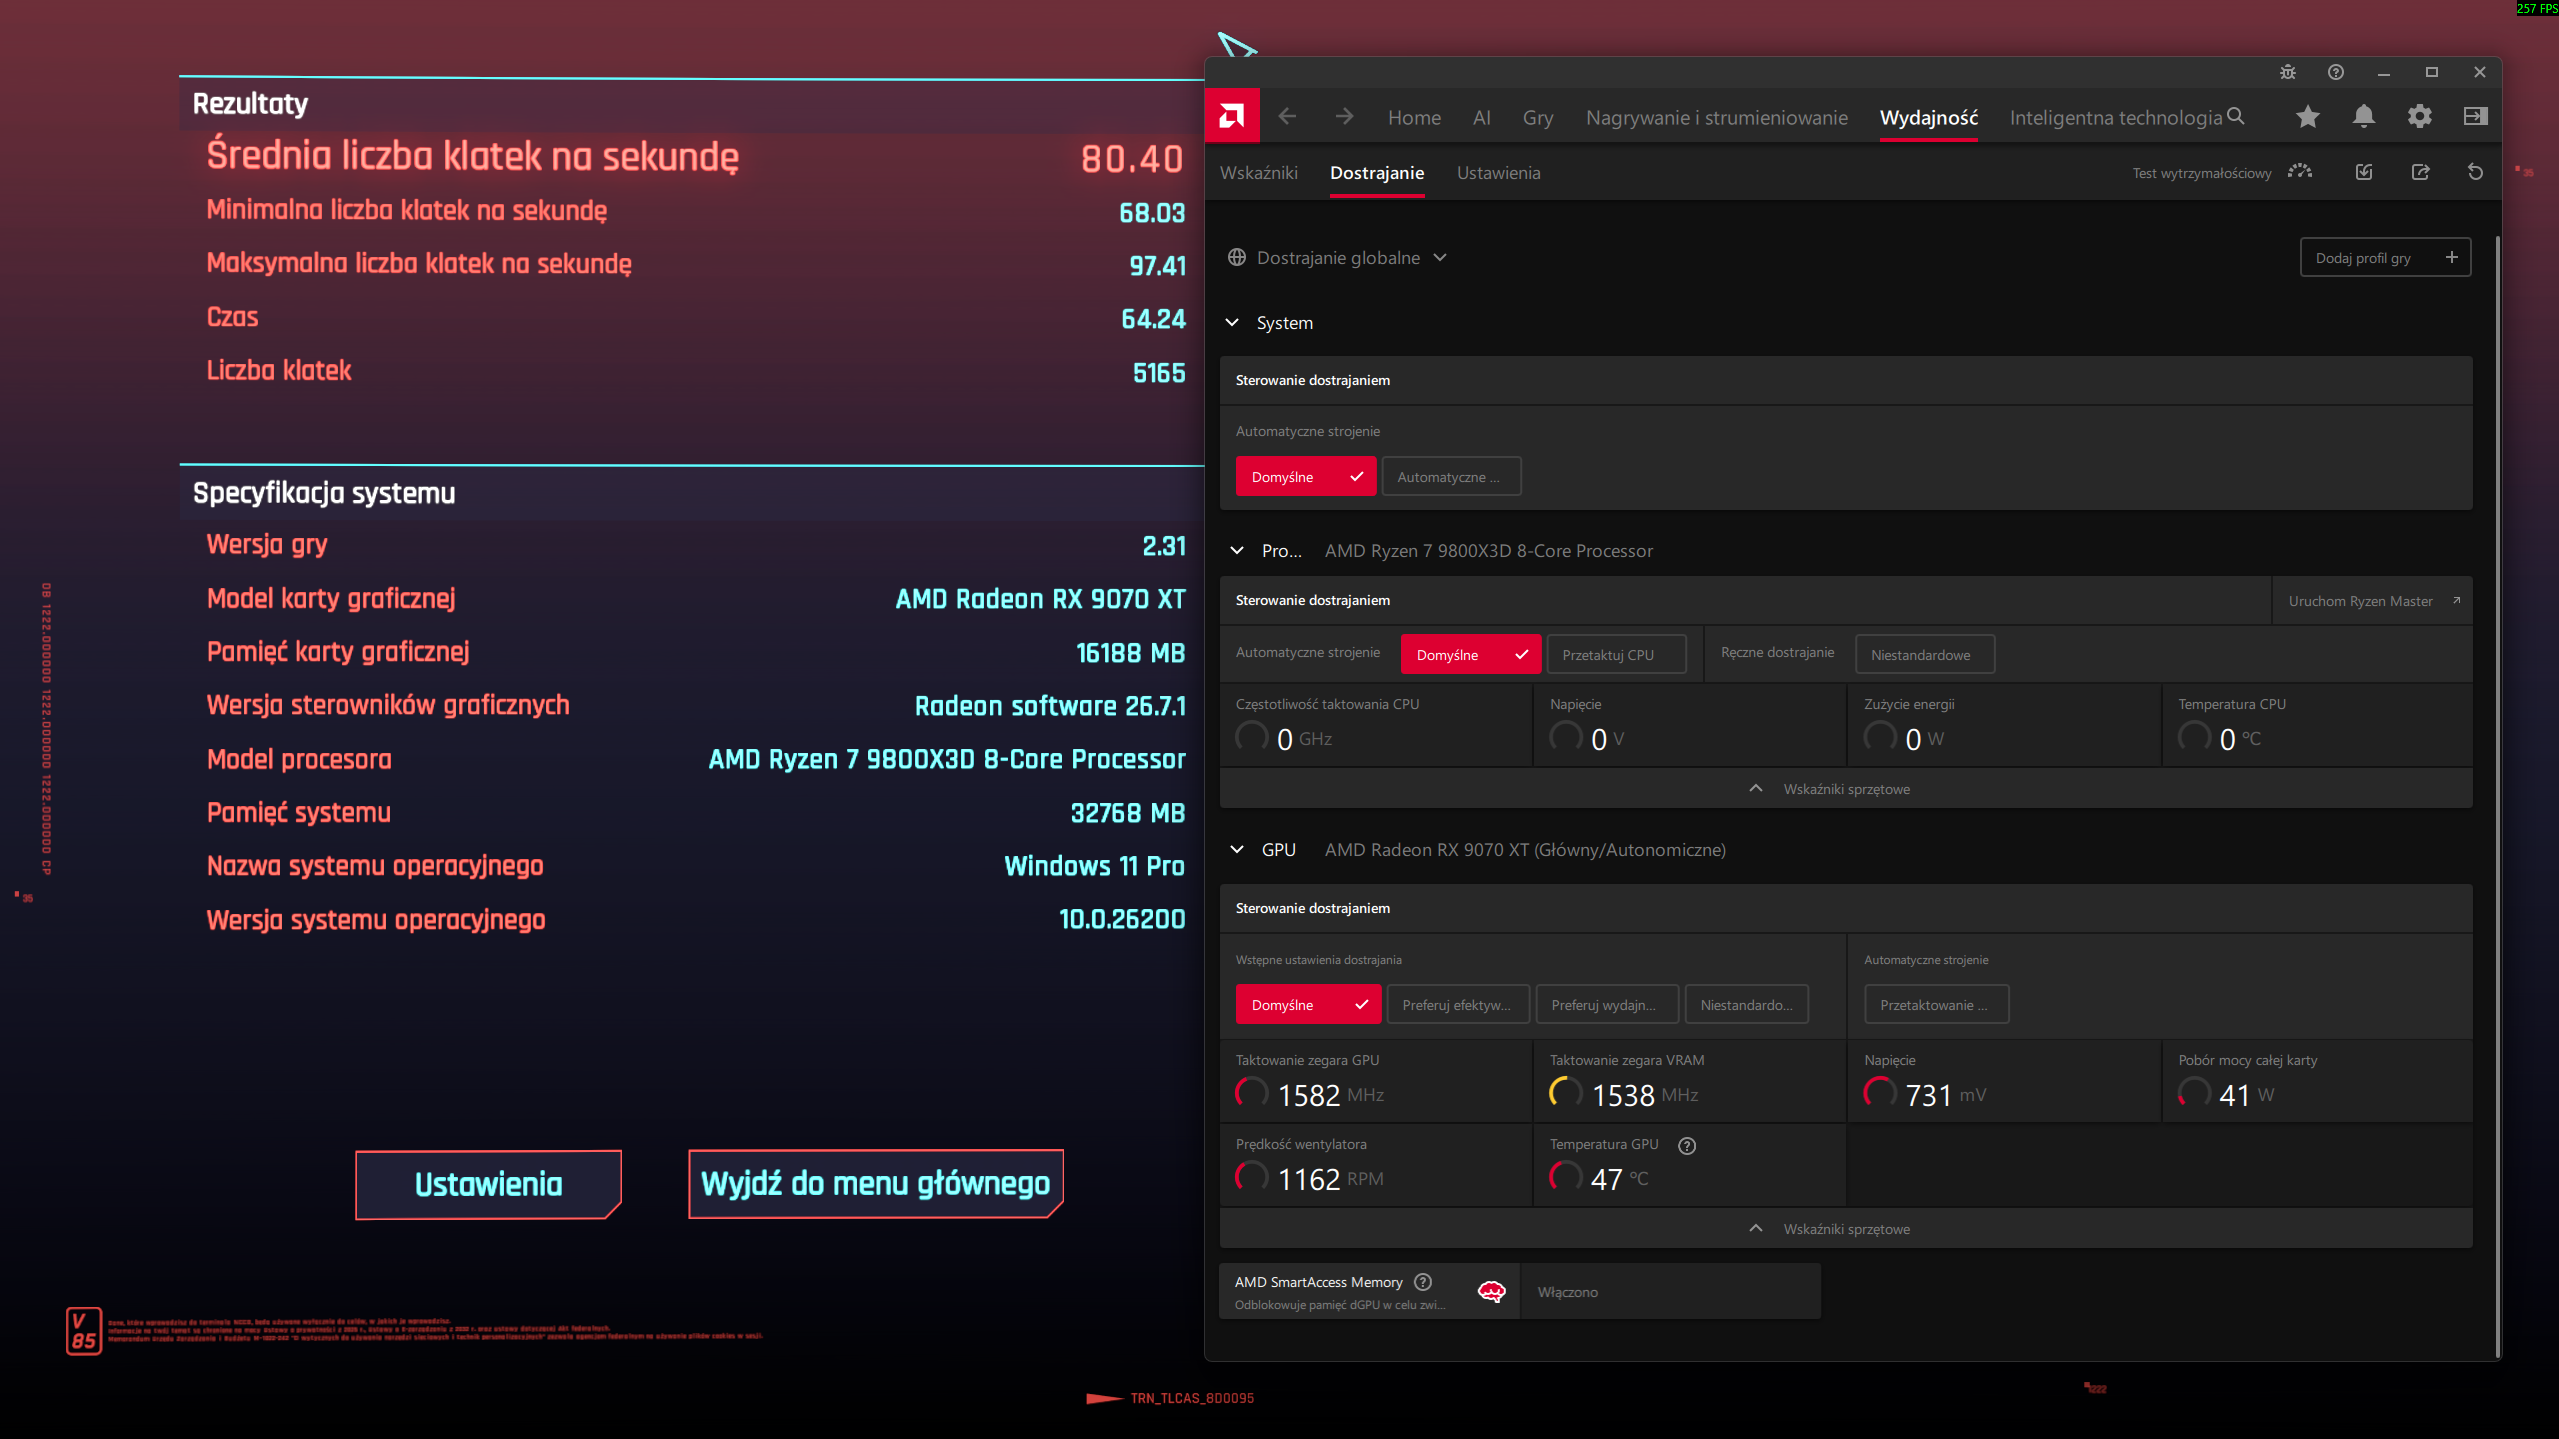
Task: Click the red brain icon for SmartAccess Memory
Action: pos(1491,1292)
